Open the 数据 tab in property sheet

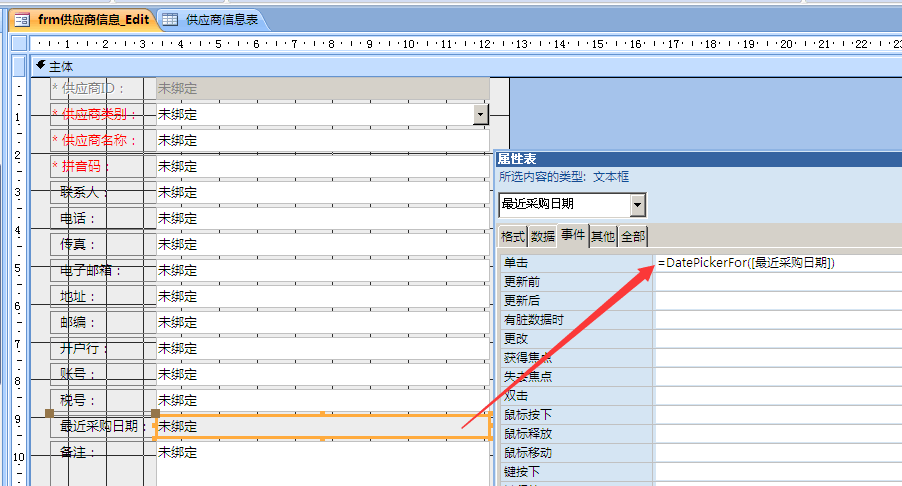(x=542, y=236)
